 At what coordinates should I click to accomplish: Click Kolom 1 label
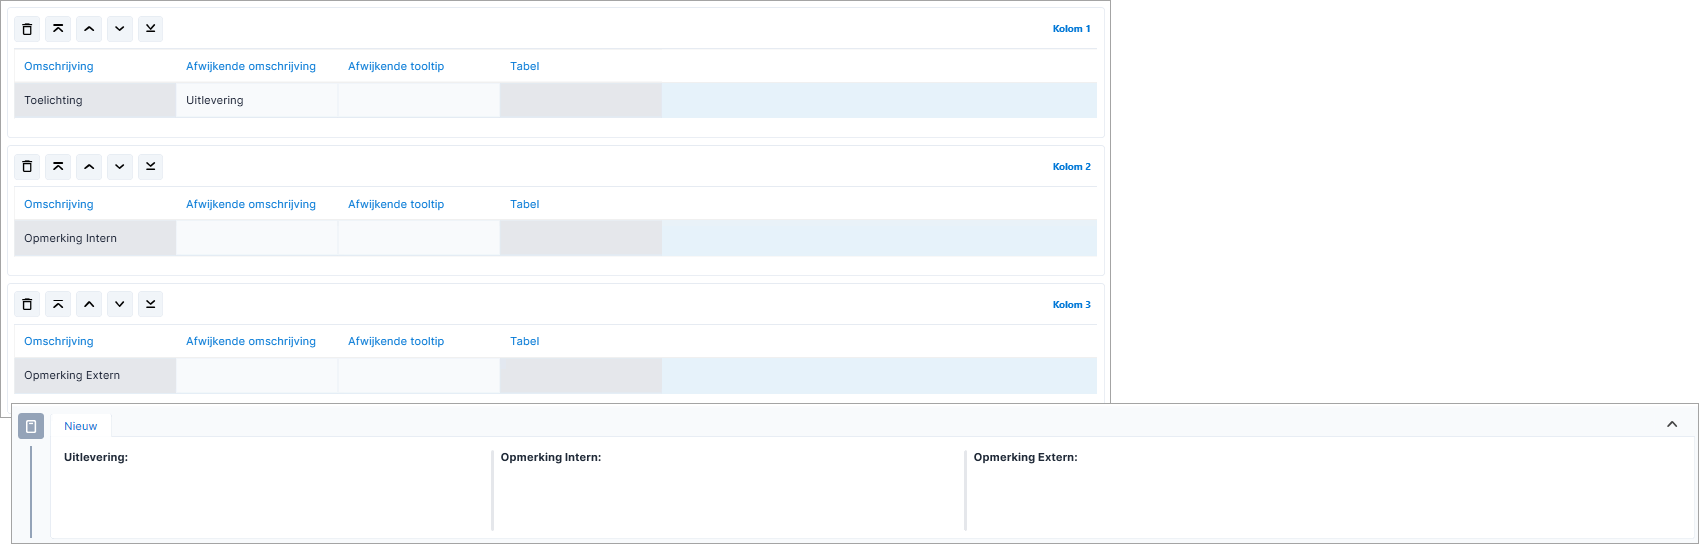(x=1072, y=29)
